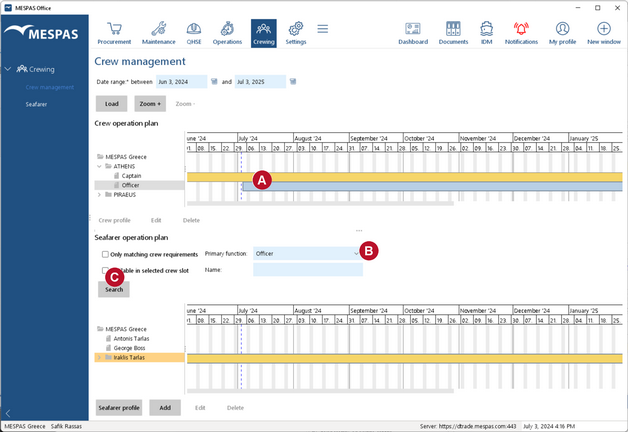Open the Procurement module
This screenshot has width=628, height=432.
[114, 33]
